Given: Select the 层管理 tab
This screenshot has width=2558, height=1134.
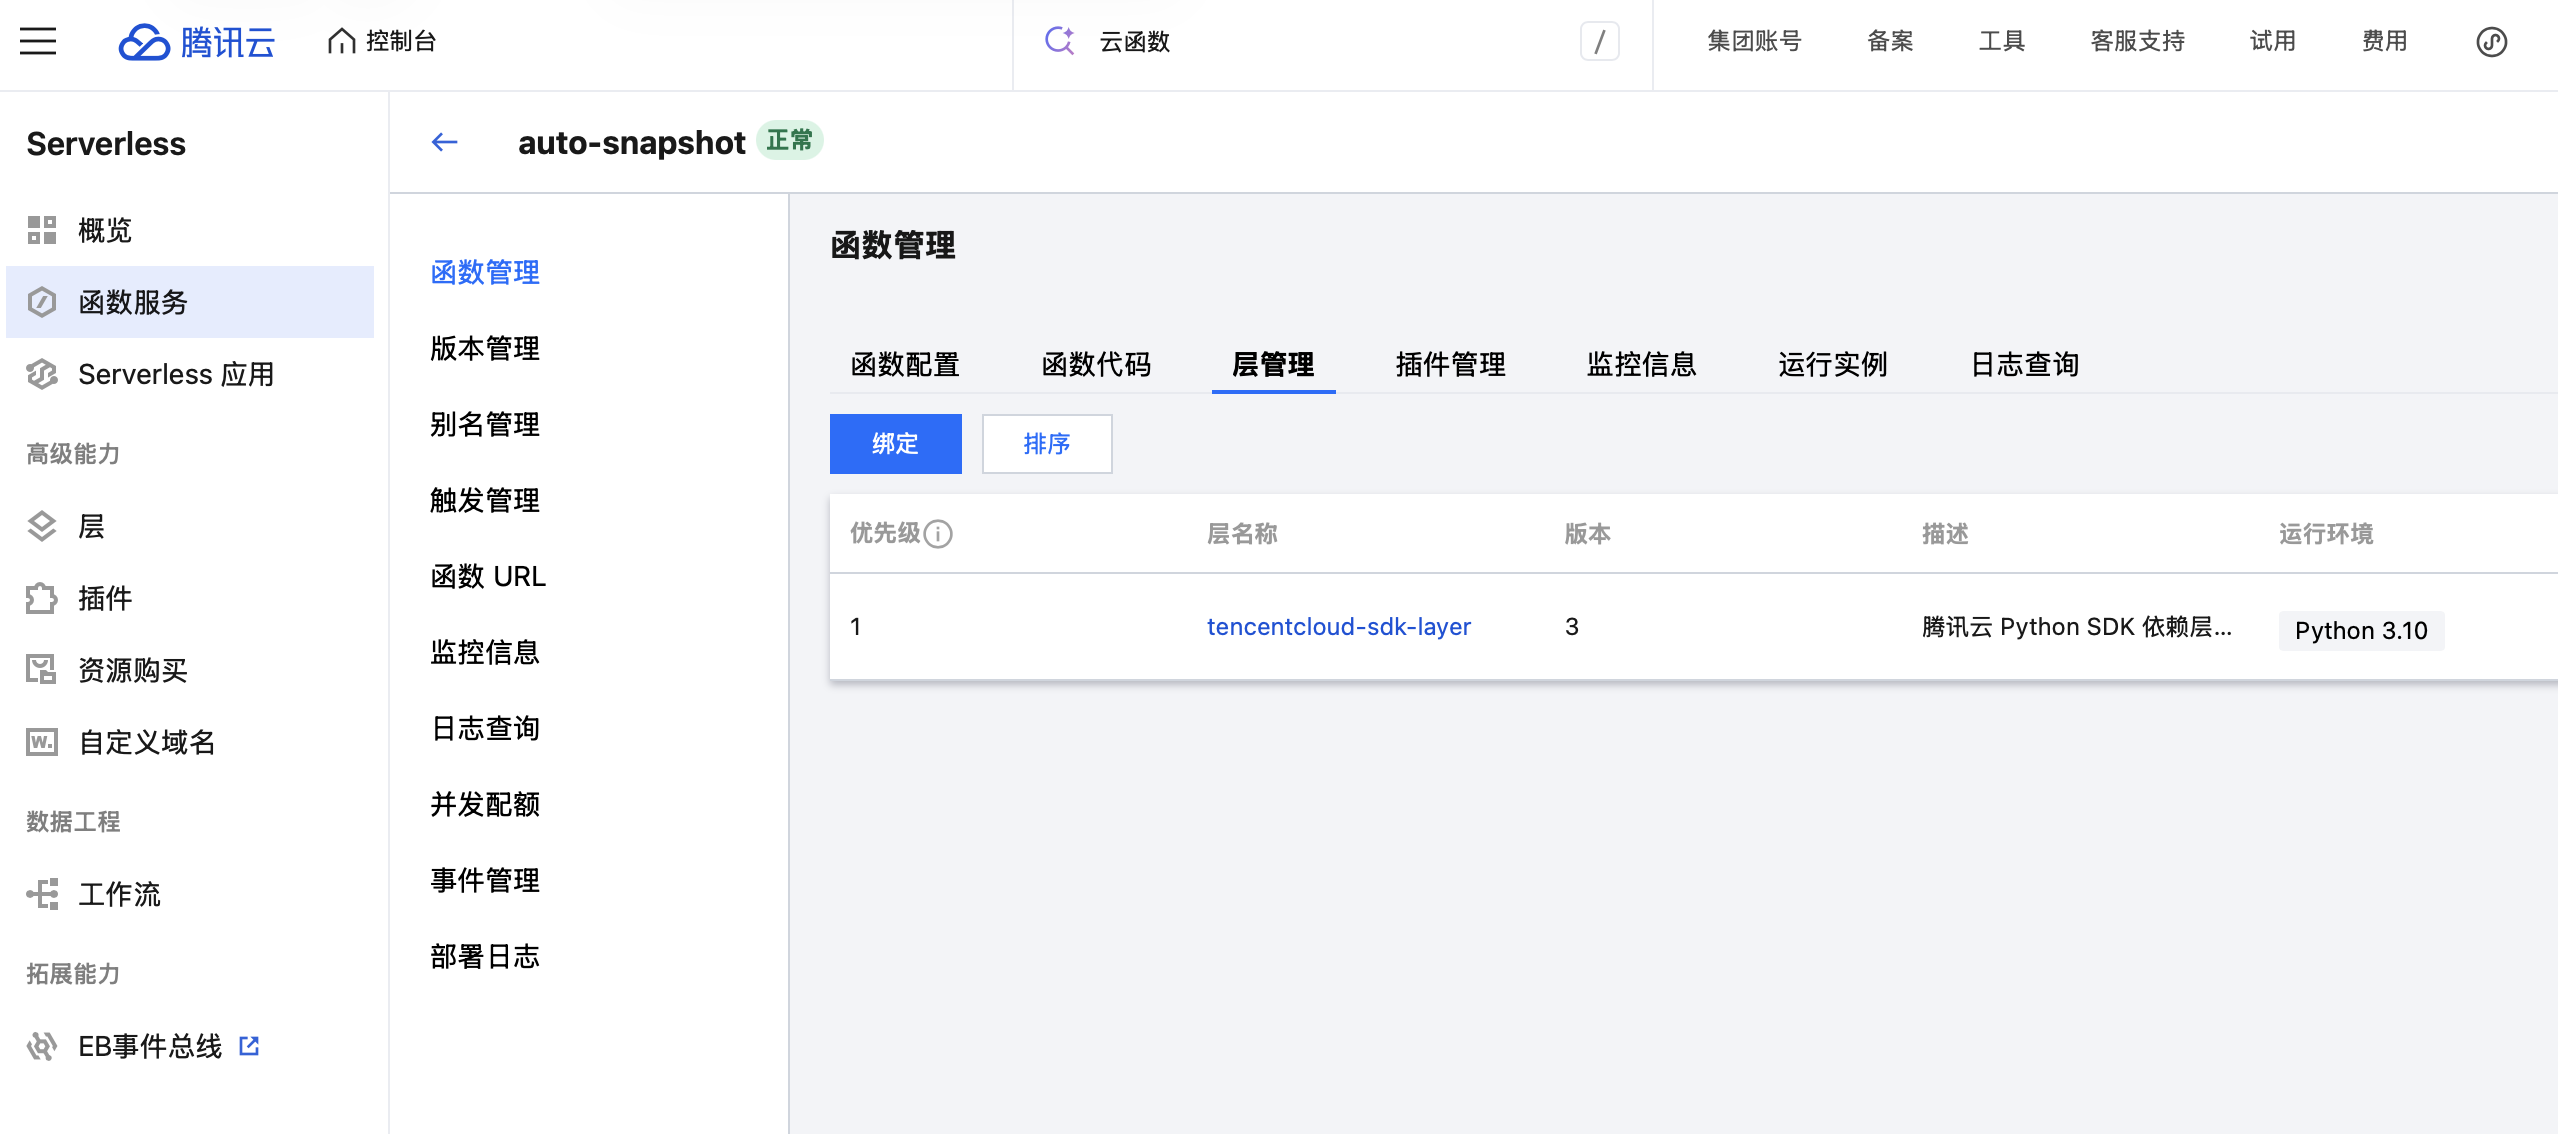Looking at the screenshot, I should point(1273,364).
